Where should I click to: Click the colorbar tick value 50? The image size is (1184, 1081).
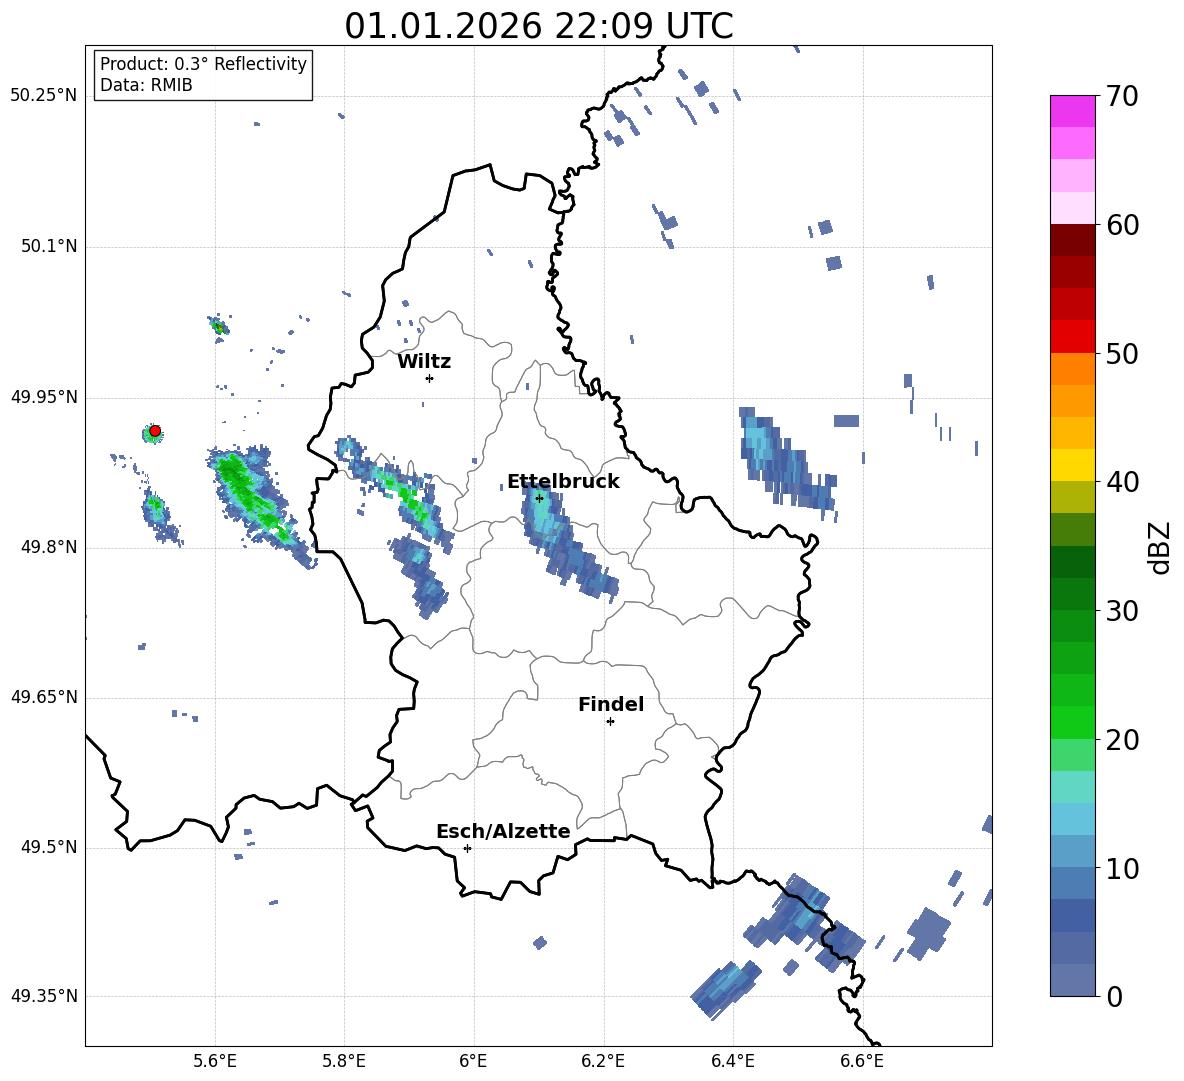click(1122, 353)
